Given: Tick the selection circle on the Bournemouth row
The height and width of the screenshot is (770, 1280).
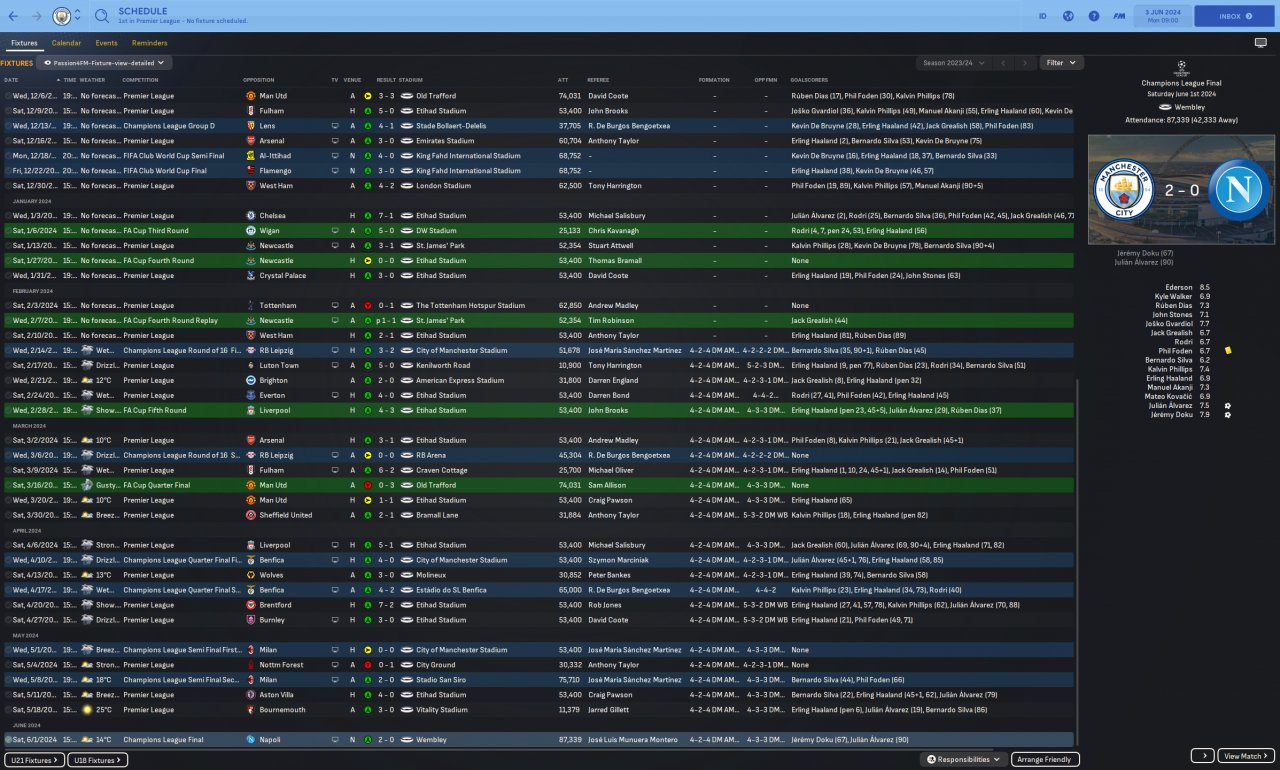Looking at the screenshot, I should pos(8,710).
